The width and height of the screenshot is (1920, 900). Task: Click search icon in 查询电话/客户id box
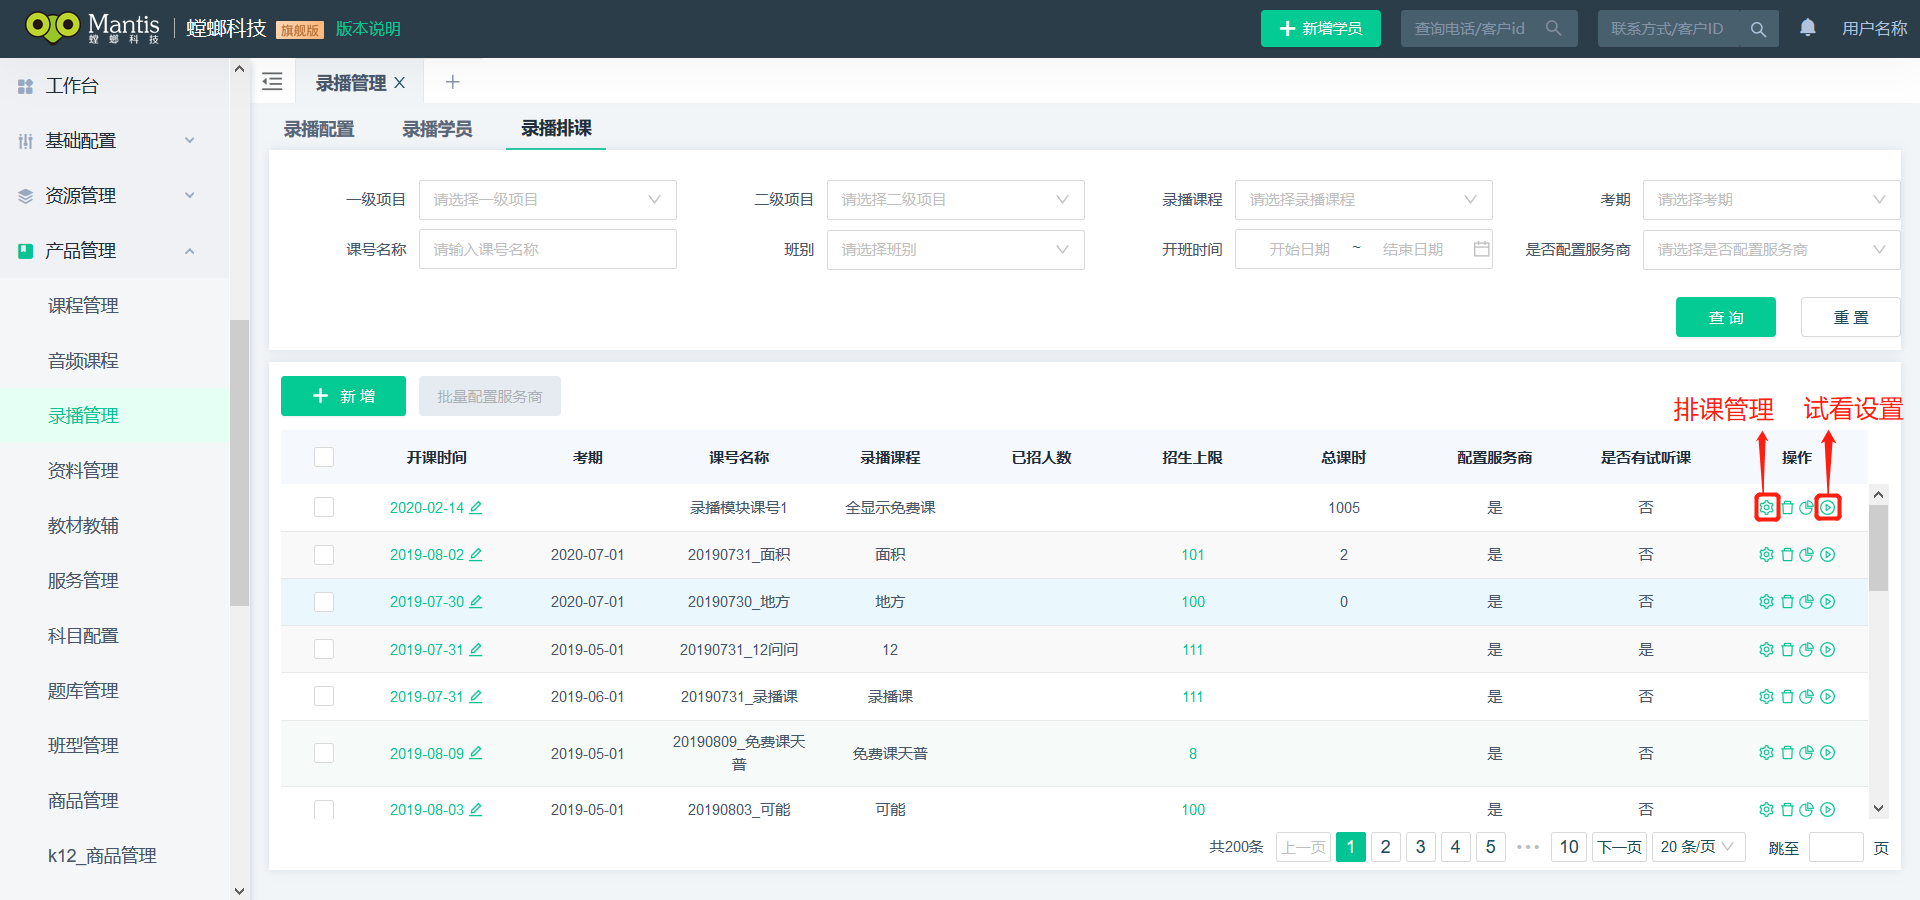pos(1553,28)
